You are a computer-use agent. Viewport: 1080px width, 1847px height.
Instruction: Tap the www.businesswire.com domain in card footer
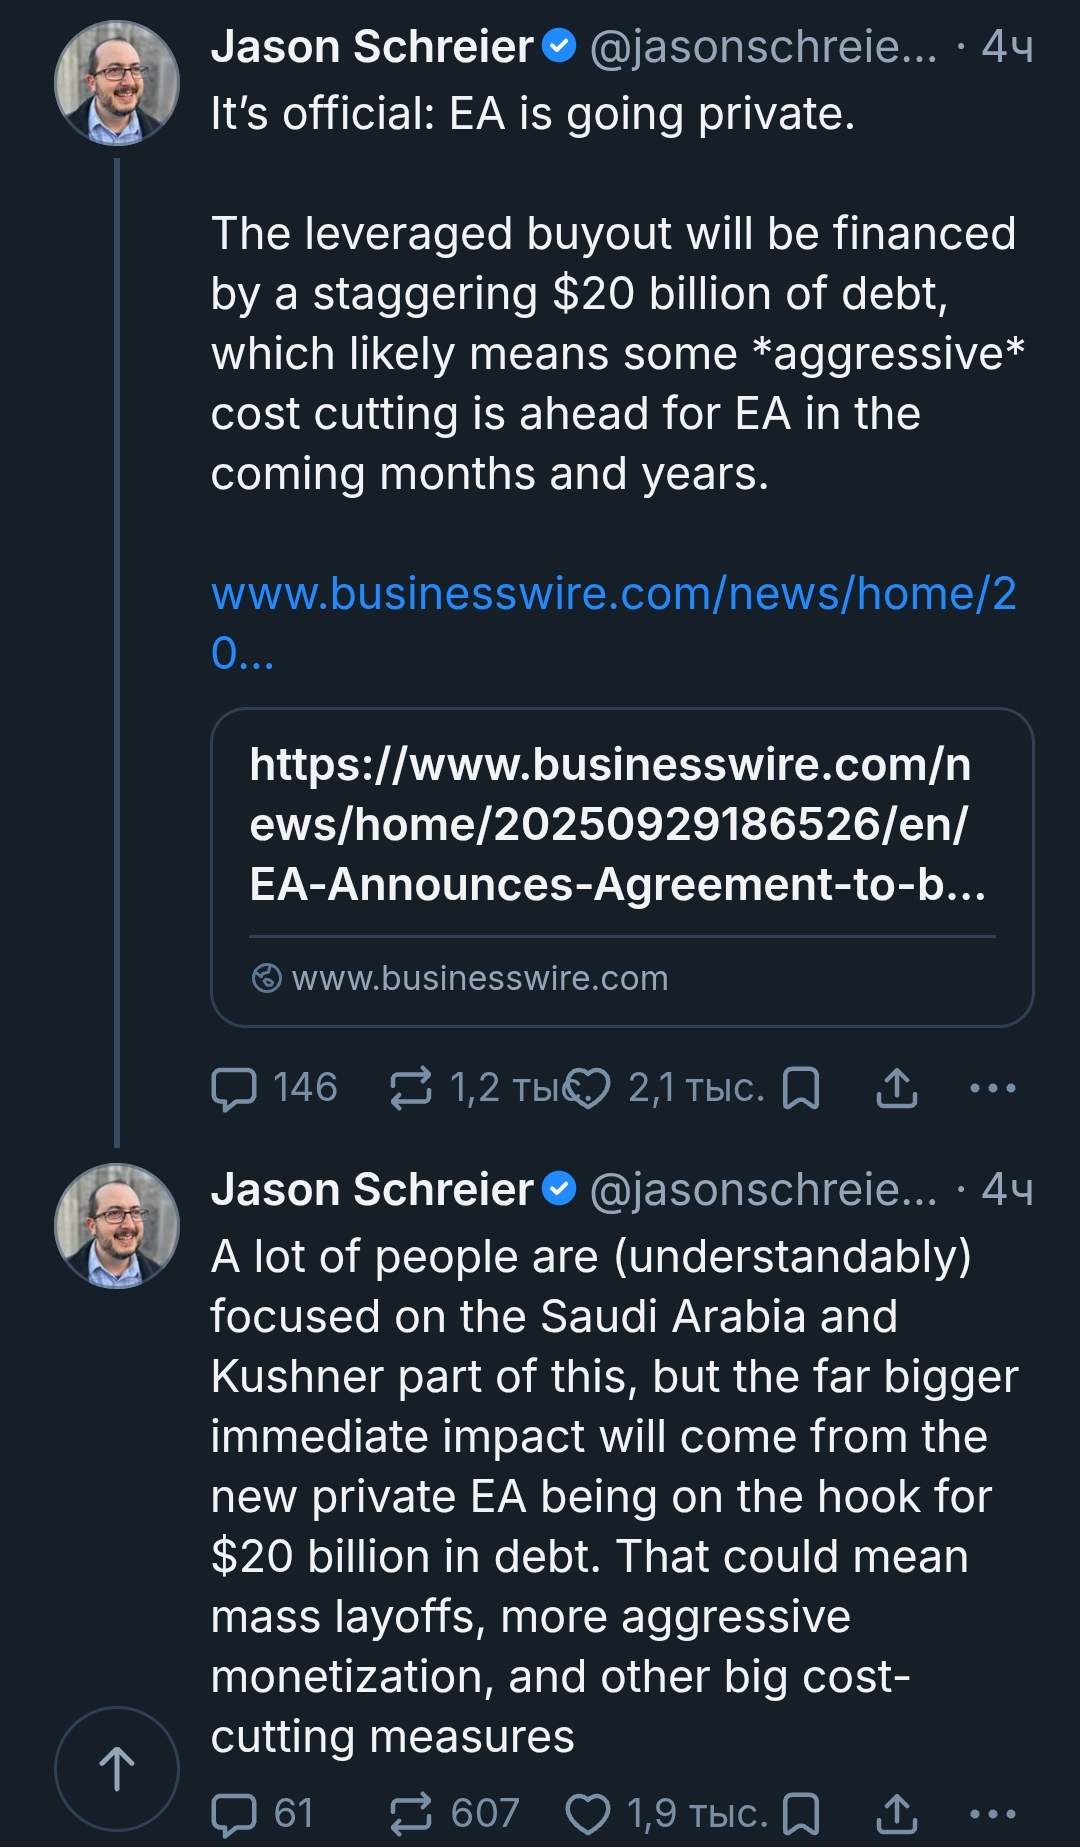pos(480,978)
